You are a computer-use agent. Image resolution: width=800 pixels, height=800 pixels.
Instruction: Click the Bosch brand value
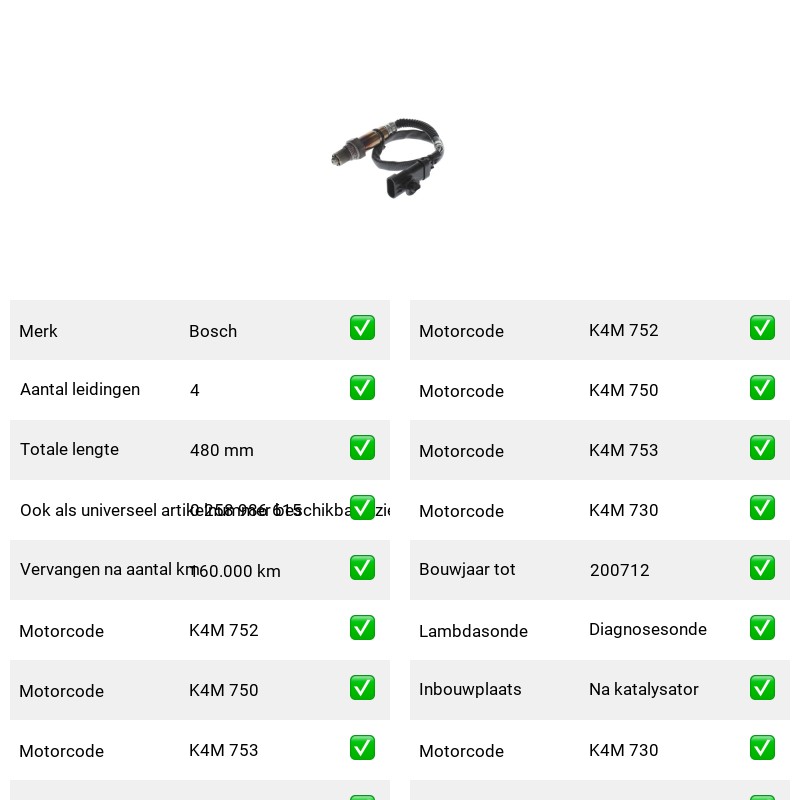pos(213,331)
